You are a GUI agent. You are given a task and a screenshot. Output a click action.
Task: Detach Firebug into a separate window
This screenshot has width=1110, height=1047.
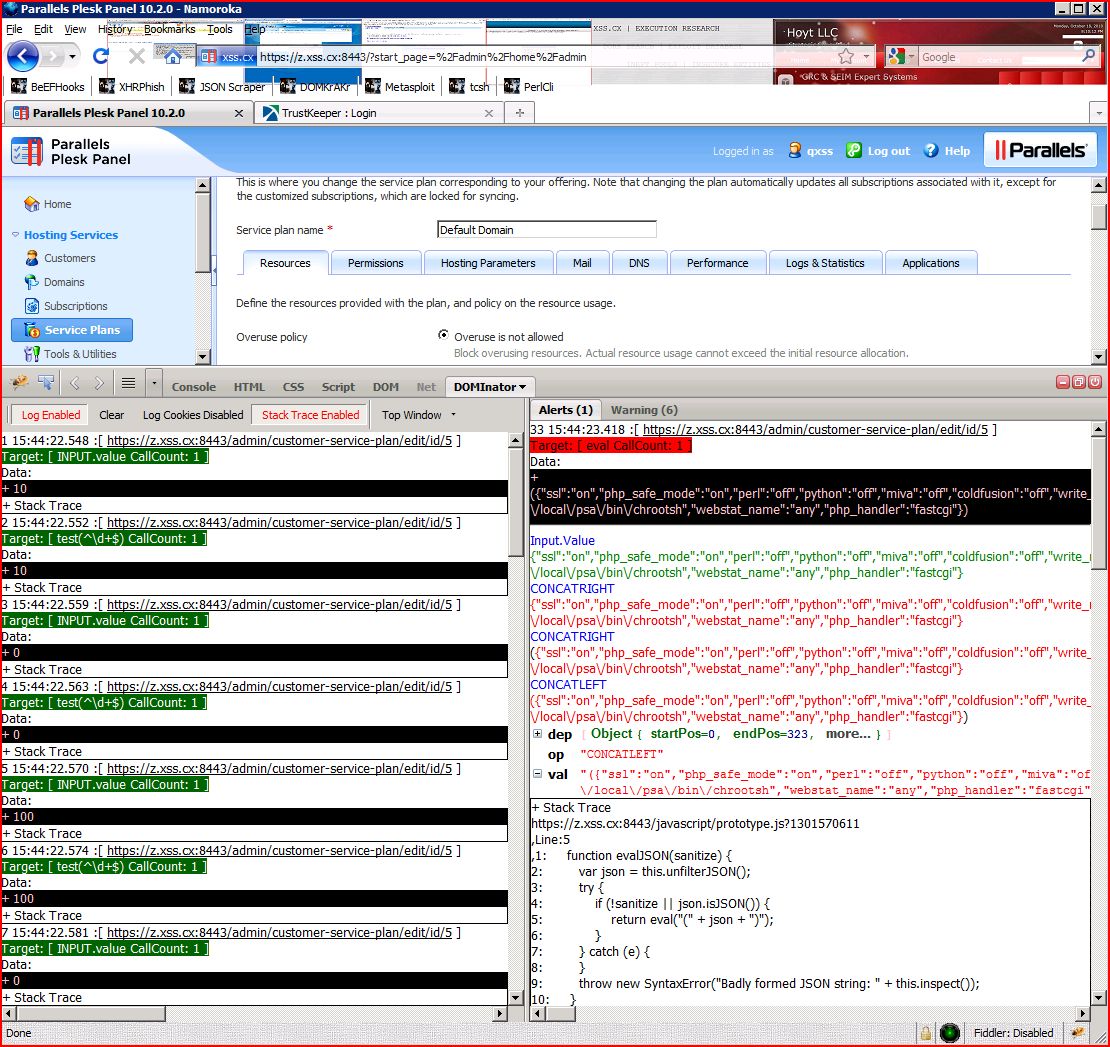(x=1078, y=382)
